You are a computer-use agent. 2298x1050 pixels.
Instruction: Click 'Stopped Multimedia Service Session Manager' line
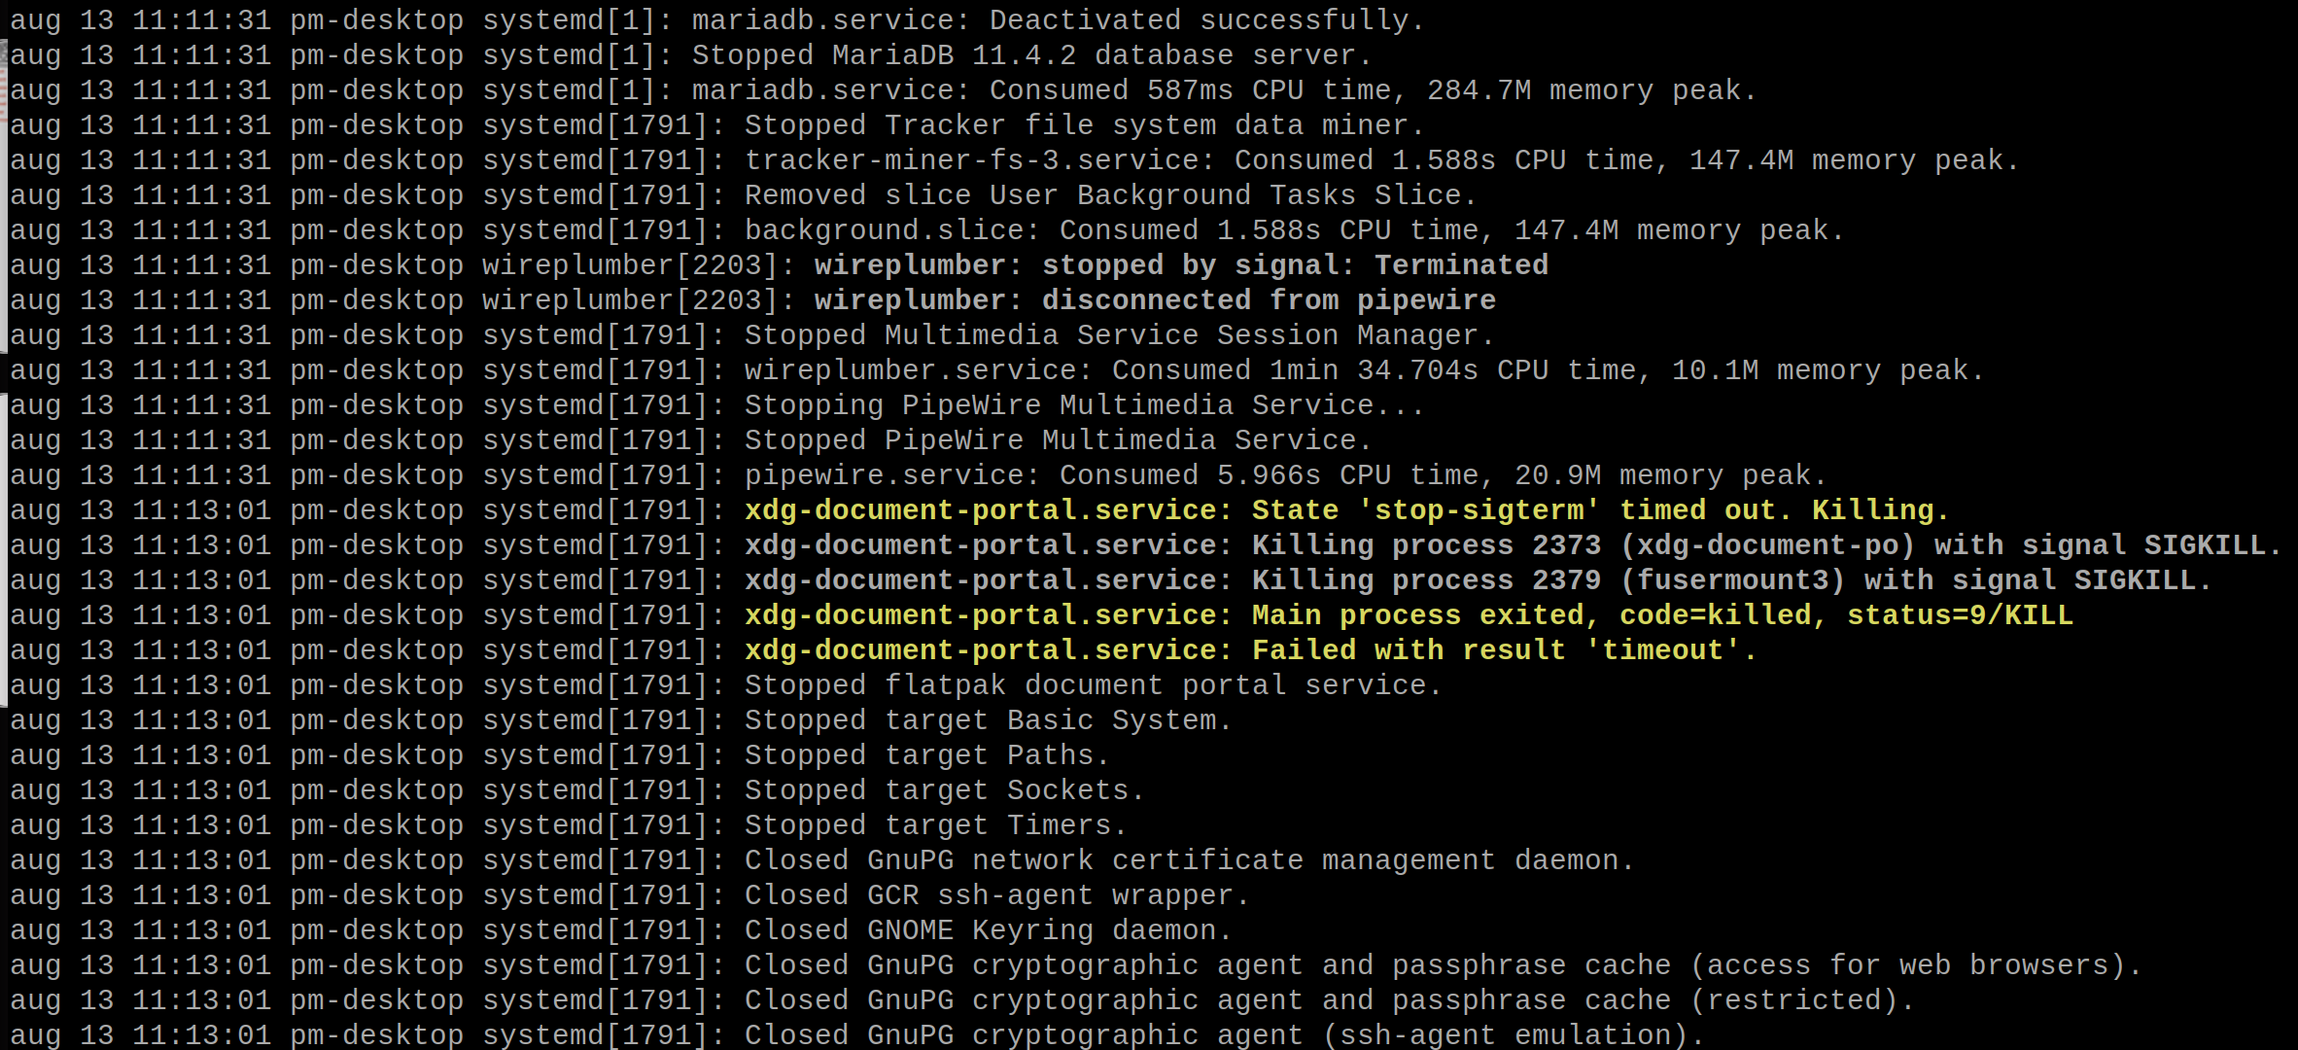(752, 335)
